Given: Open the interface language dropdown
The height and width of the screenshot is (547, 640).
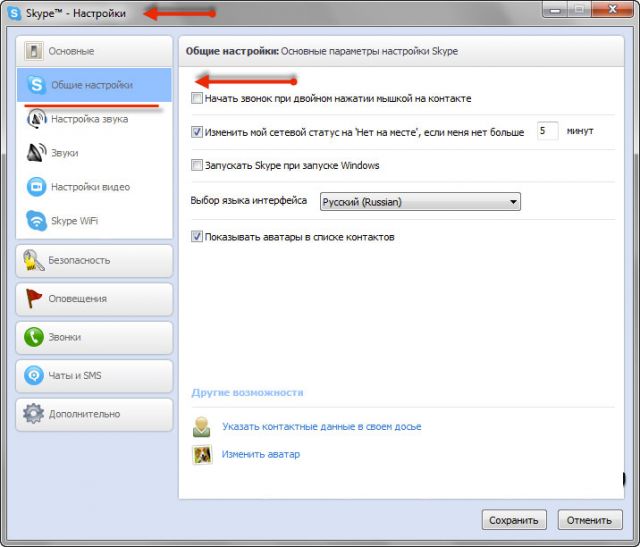Looking at the screenshot, I should coord(420,202).
